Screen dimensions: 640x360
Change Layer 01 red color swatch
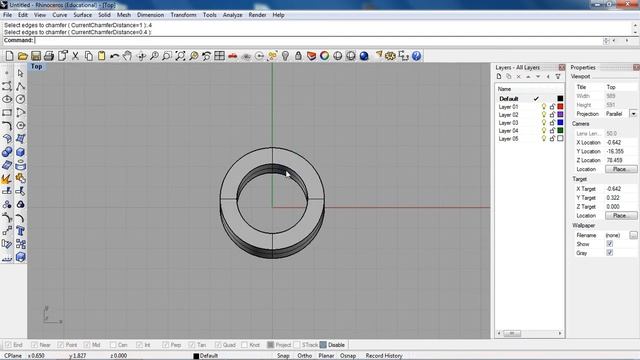560,107
